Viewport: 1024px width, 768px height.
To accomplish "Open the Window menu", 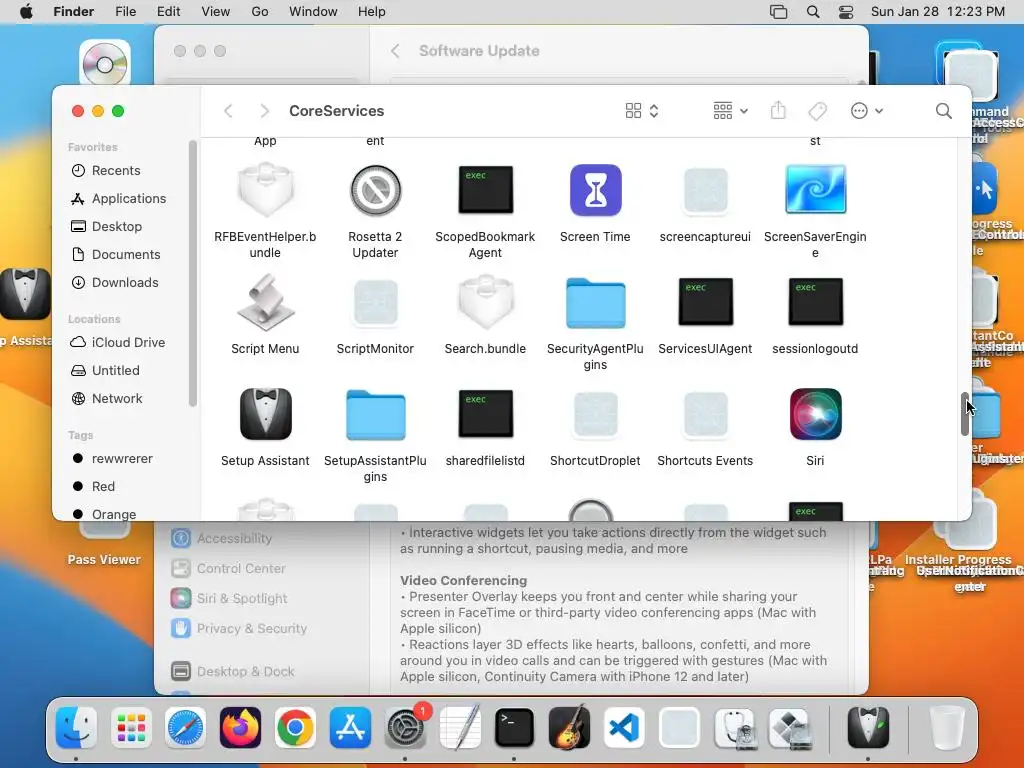I will 313,12.
